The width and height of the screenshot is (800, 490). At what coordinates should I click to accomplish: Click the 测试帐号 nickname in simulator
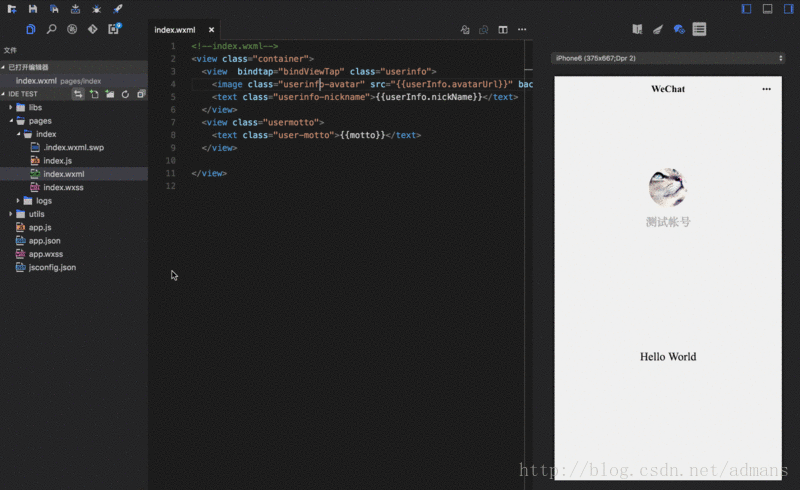[x=668, y=222]
